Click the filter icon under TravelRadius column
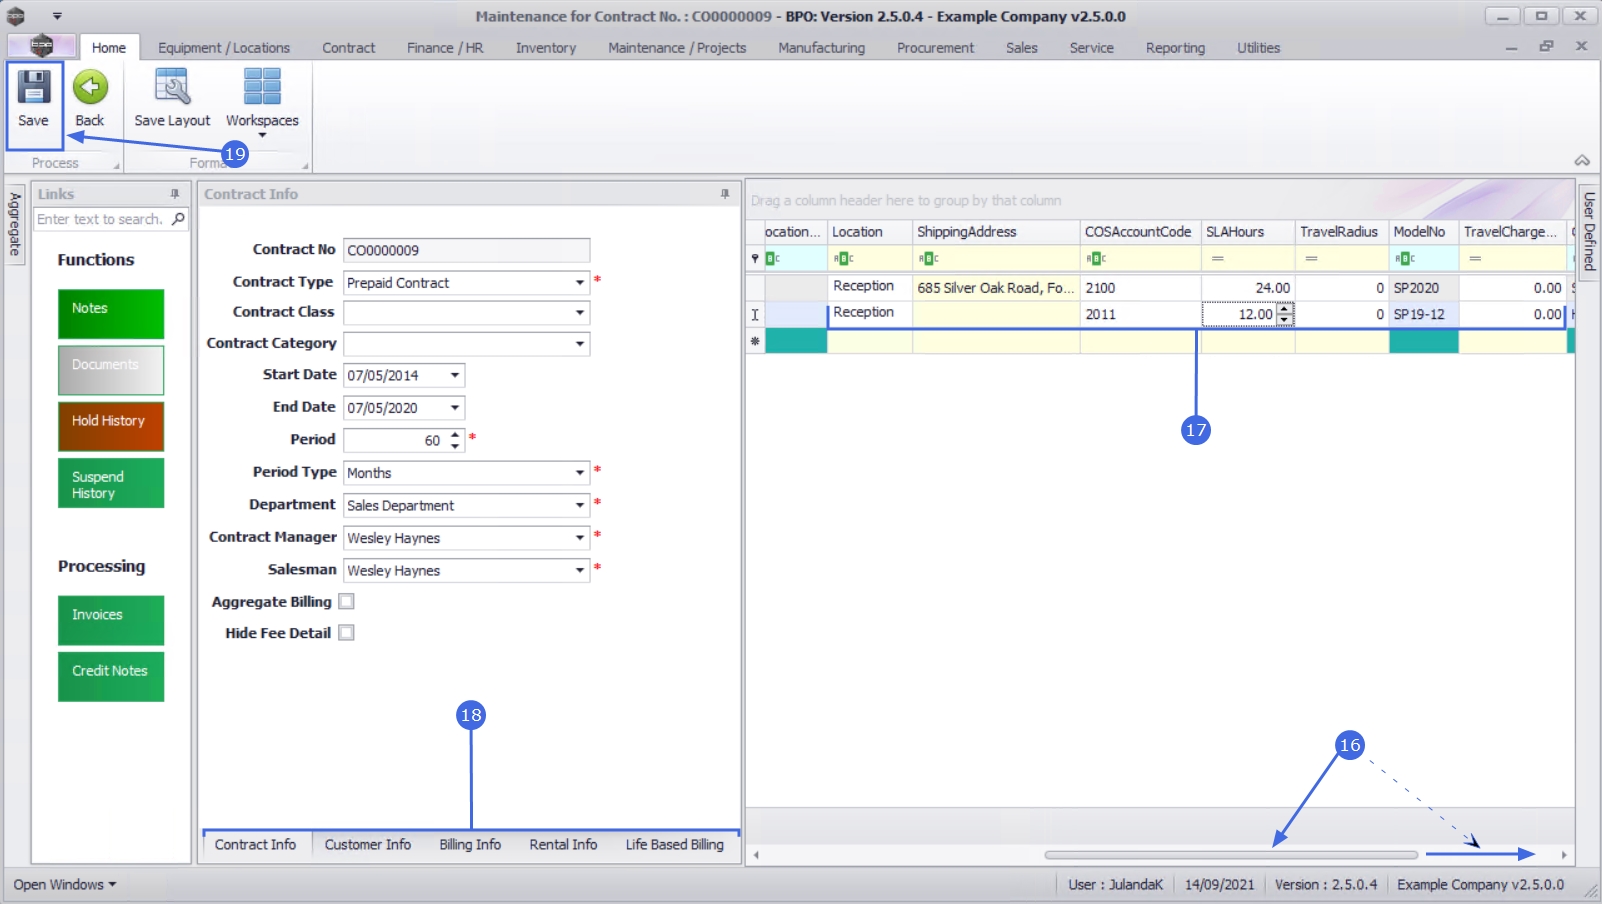 1311,259
